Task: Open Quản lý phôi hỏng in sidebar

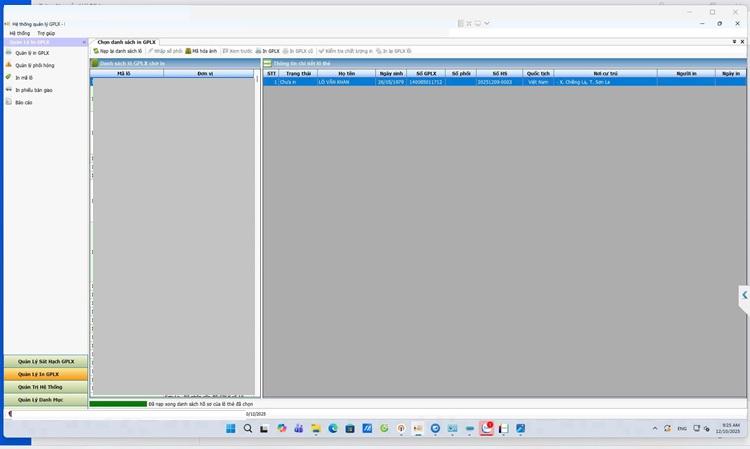Action: pyautogui.click(x=34, y=65)
